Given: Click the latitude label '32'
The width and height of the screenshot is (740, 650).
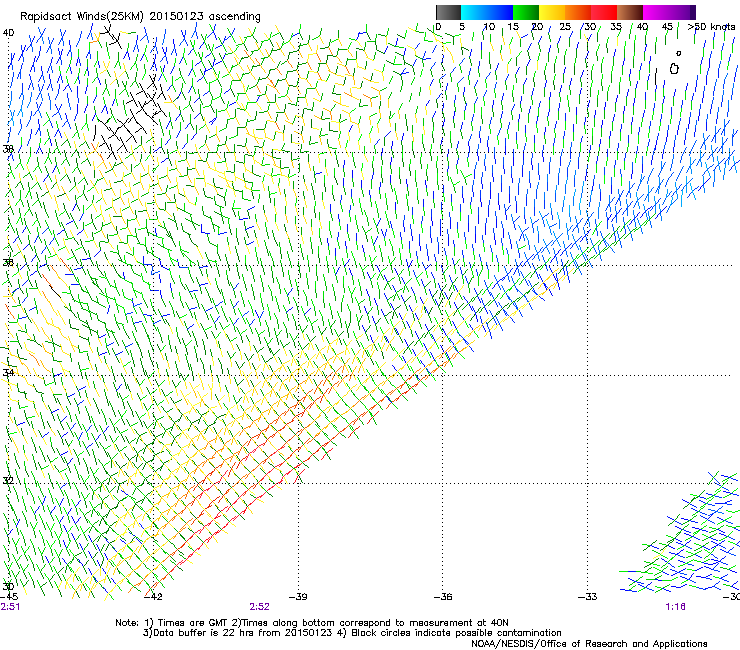Looking at the screenshot, I should click(x=8, y=481).
